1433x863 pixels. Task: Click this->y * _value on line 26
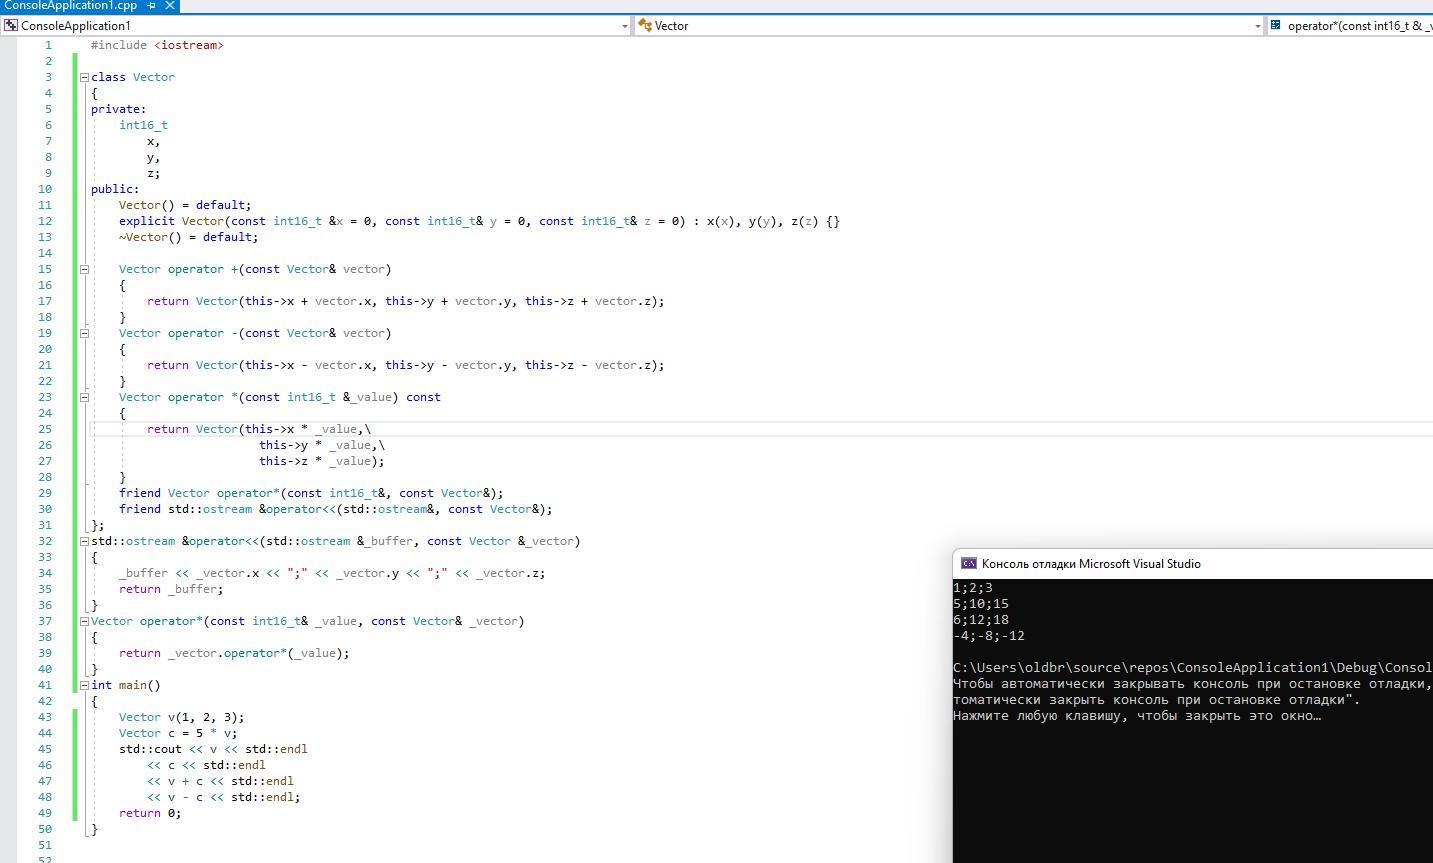[317, 445]
